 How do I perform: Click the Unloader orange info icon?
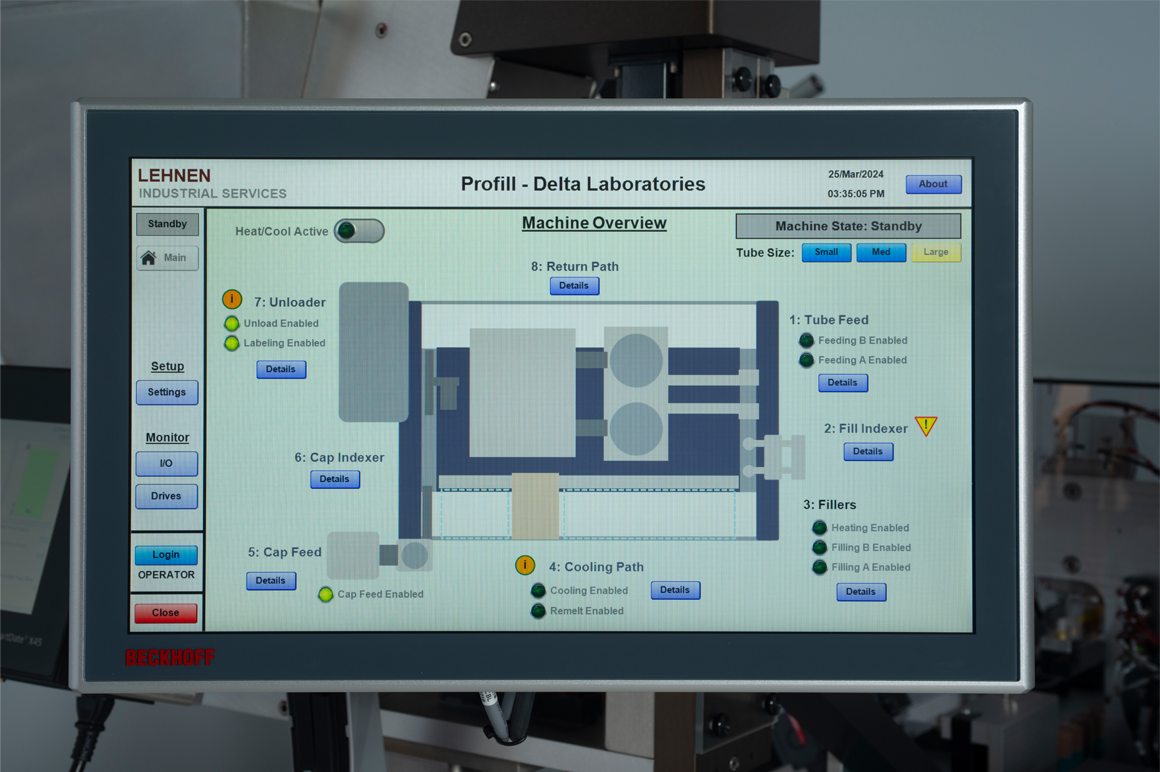pos(232,300)
